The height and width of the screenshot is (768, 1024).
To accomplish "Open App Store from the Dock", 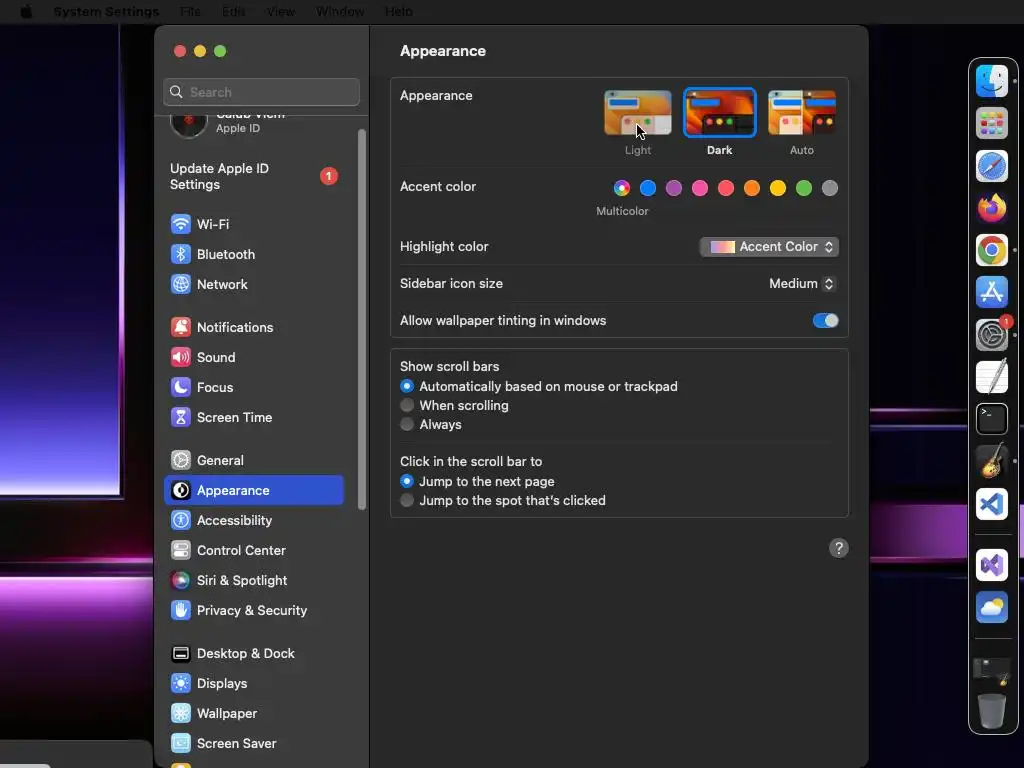I will pos(991,292).
